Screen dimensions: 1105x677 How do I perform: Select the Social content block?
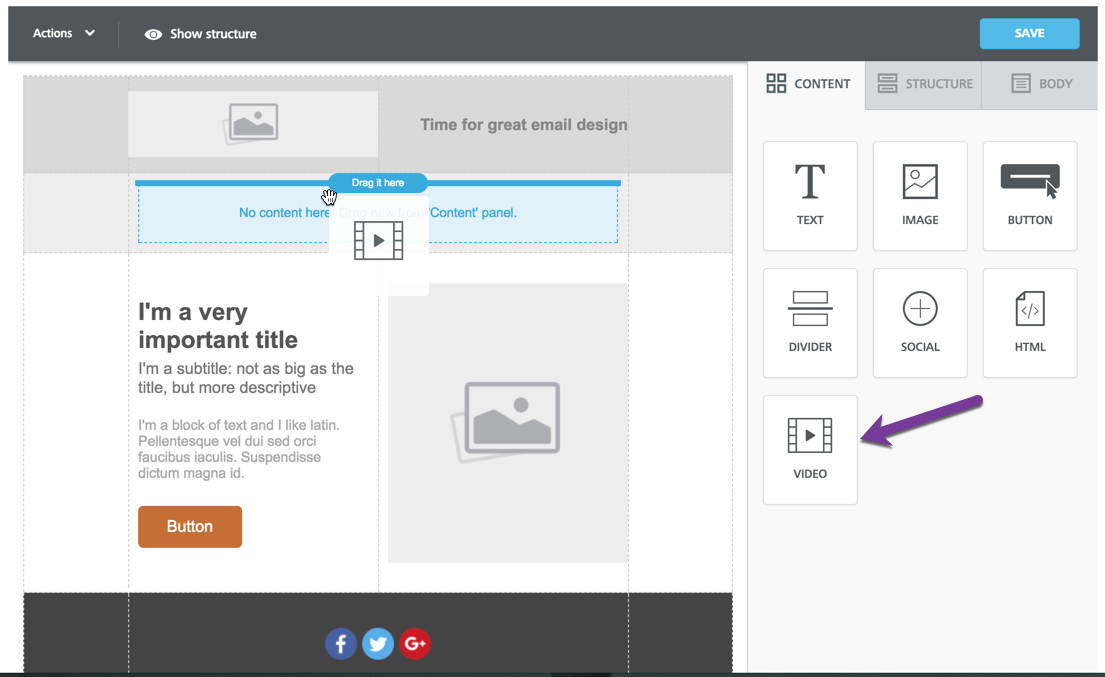tap(920, 323)
